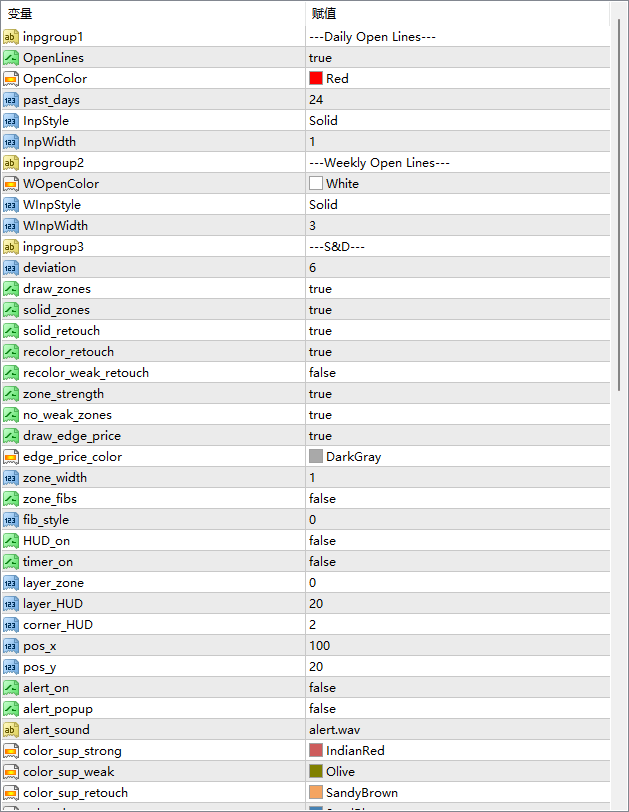Open the WInpStyle Solid style dropdown
The height and width of the screenshot is (812, 629).
(458, 205)
